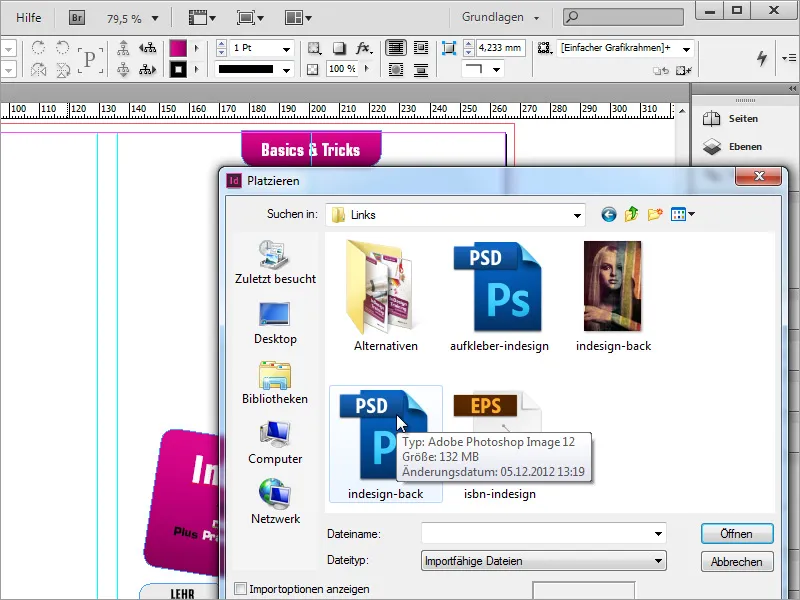Open the Dateiname combo box dropdown

pos(658,534)
